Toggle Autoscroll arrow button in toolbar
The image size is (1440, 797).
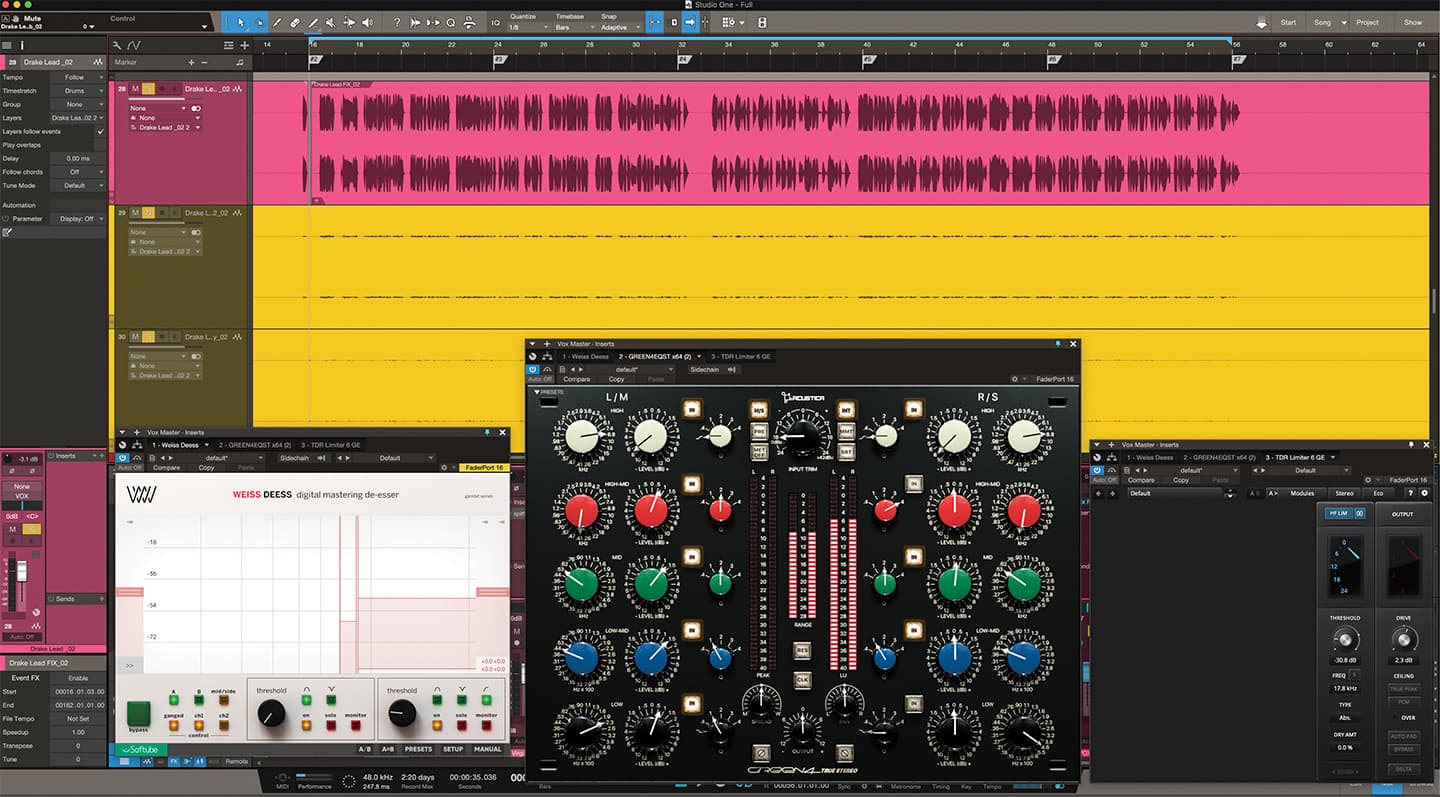(x=690, y=22)
